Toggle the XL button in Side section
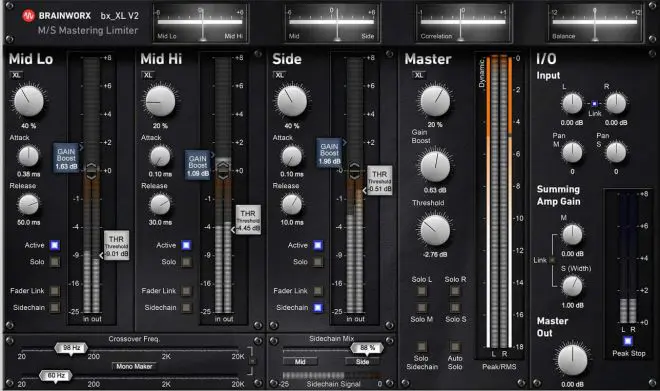 (x=280, y=75)
